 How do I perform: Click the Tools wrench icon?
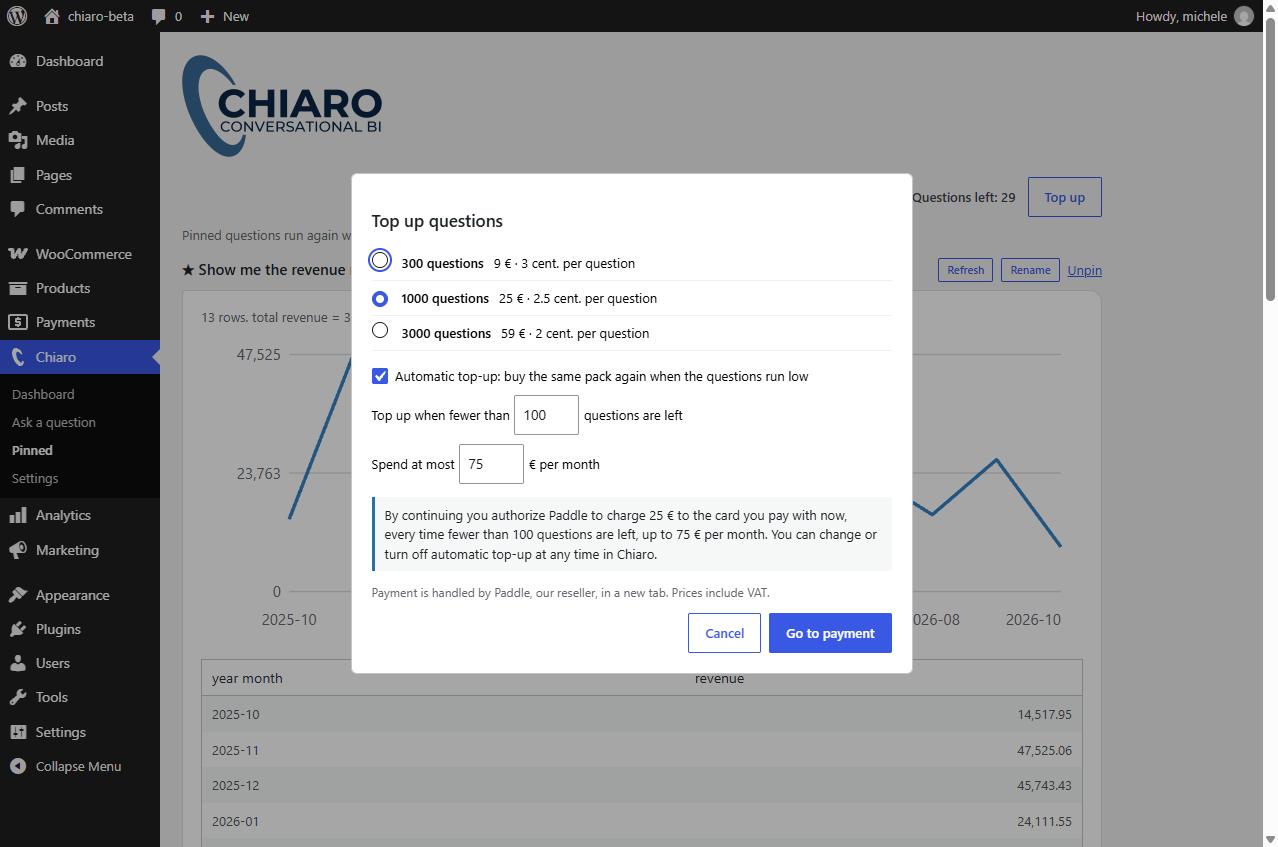pos(18,697)
